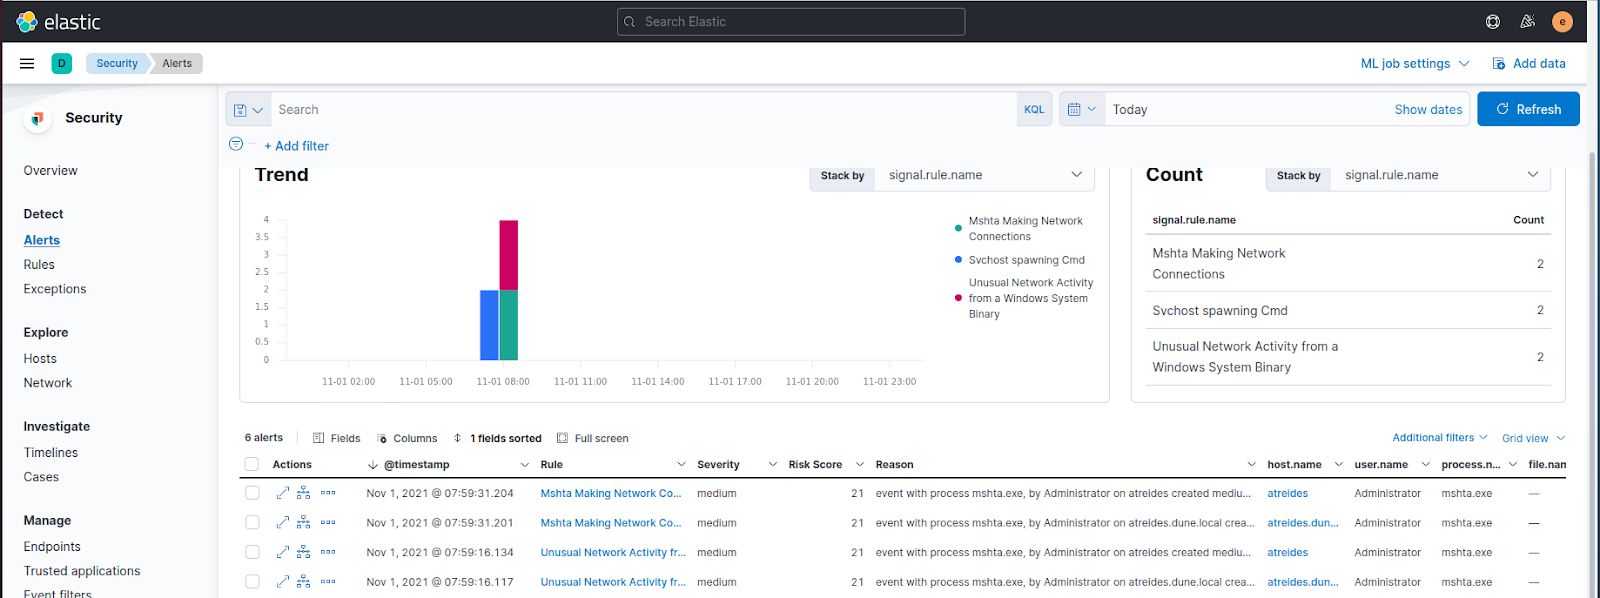Image resolution: width=1600 pixels, height=598 pixels.
Task: Click the Svchost spawning Cmd legend color dot
Action: pos(958,260)
